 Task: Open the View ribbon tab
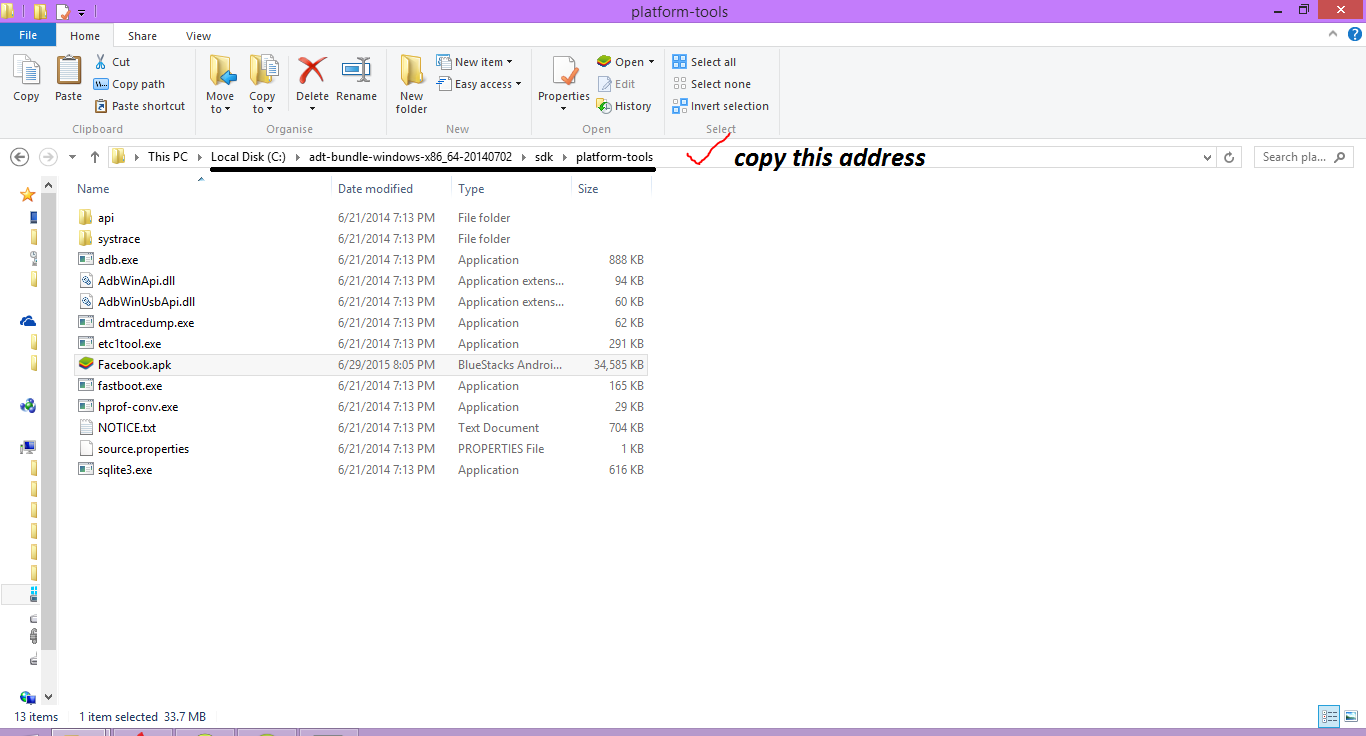(x=198, y=36)
